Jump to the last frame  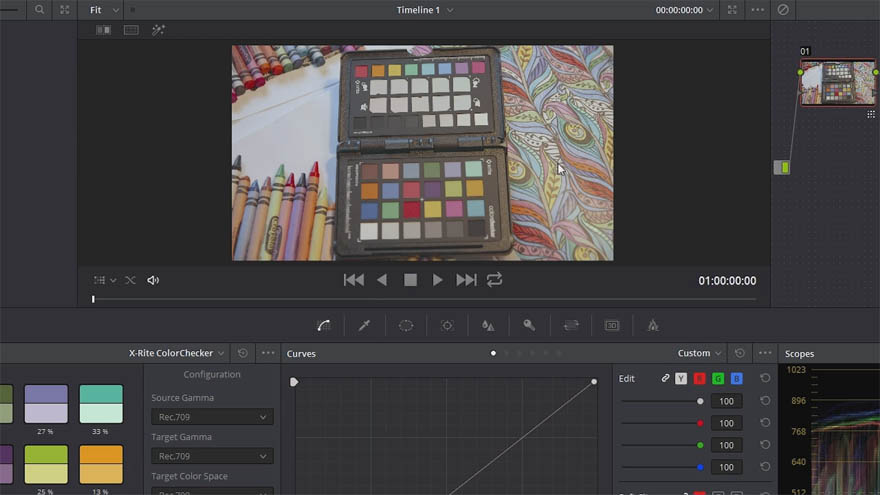point(466,279)
